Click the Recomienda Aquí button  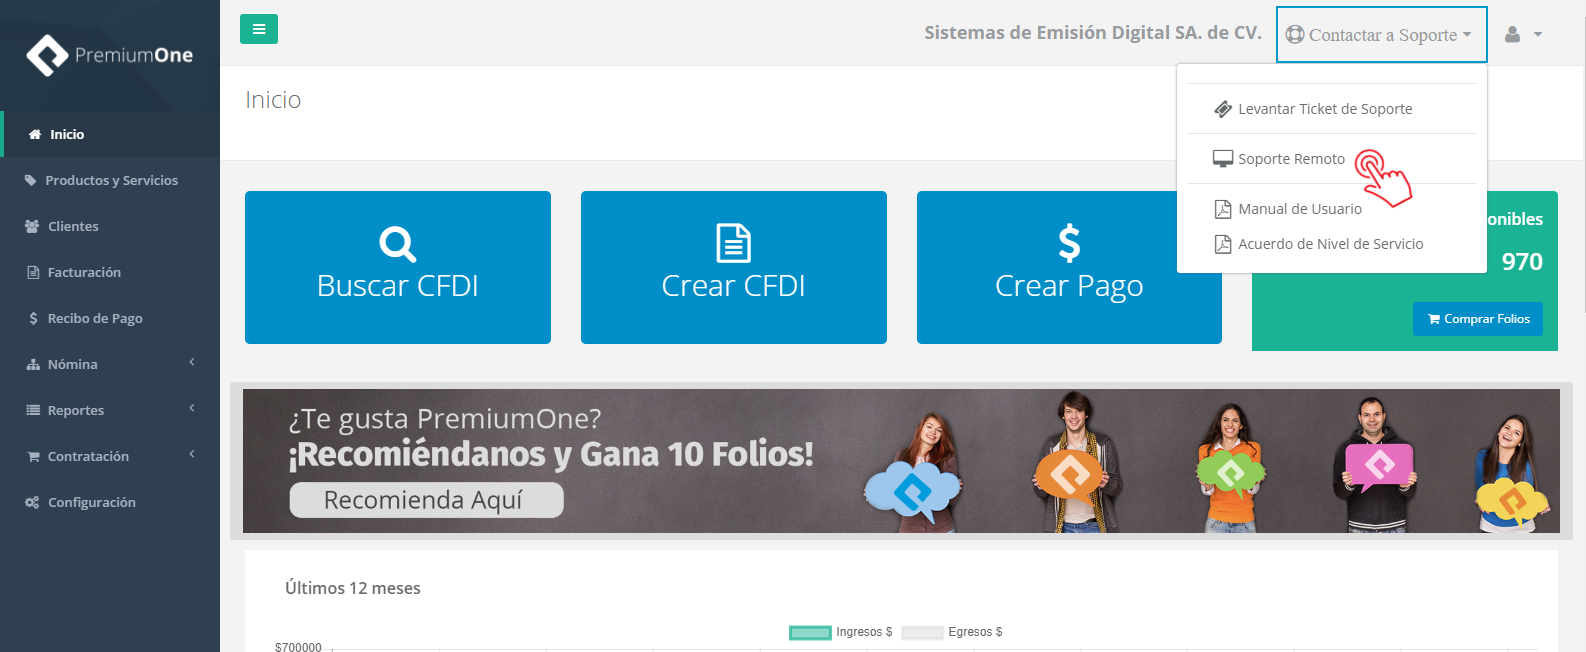[x=426, y=500]
